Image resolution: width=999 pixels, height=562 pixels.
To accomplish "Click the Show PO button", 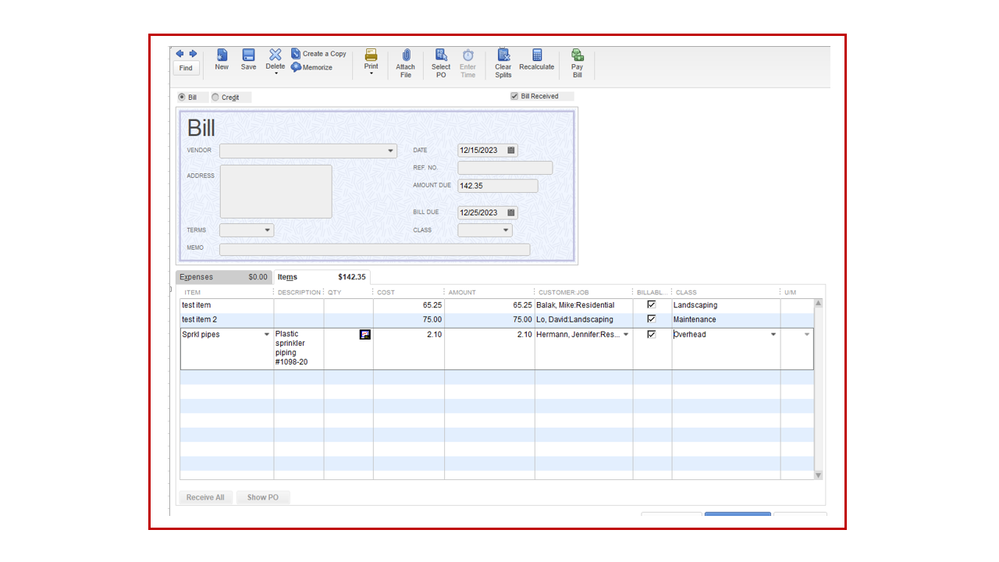I will pos(263,497).
